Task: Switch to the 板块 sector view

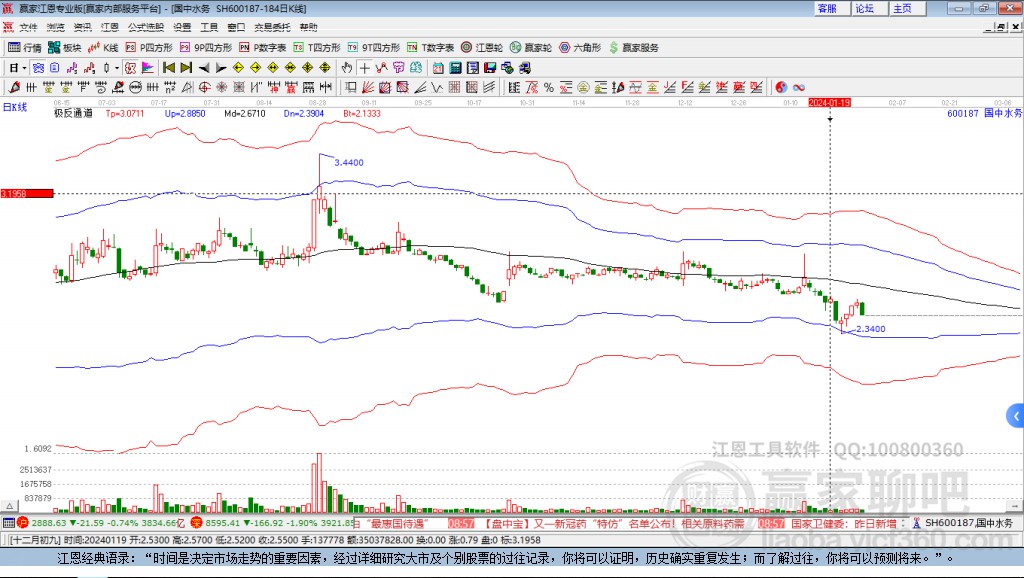Action: tap(65, 47)
